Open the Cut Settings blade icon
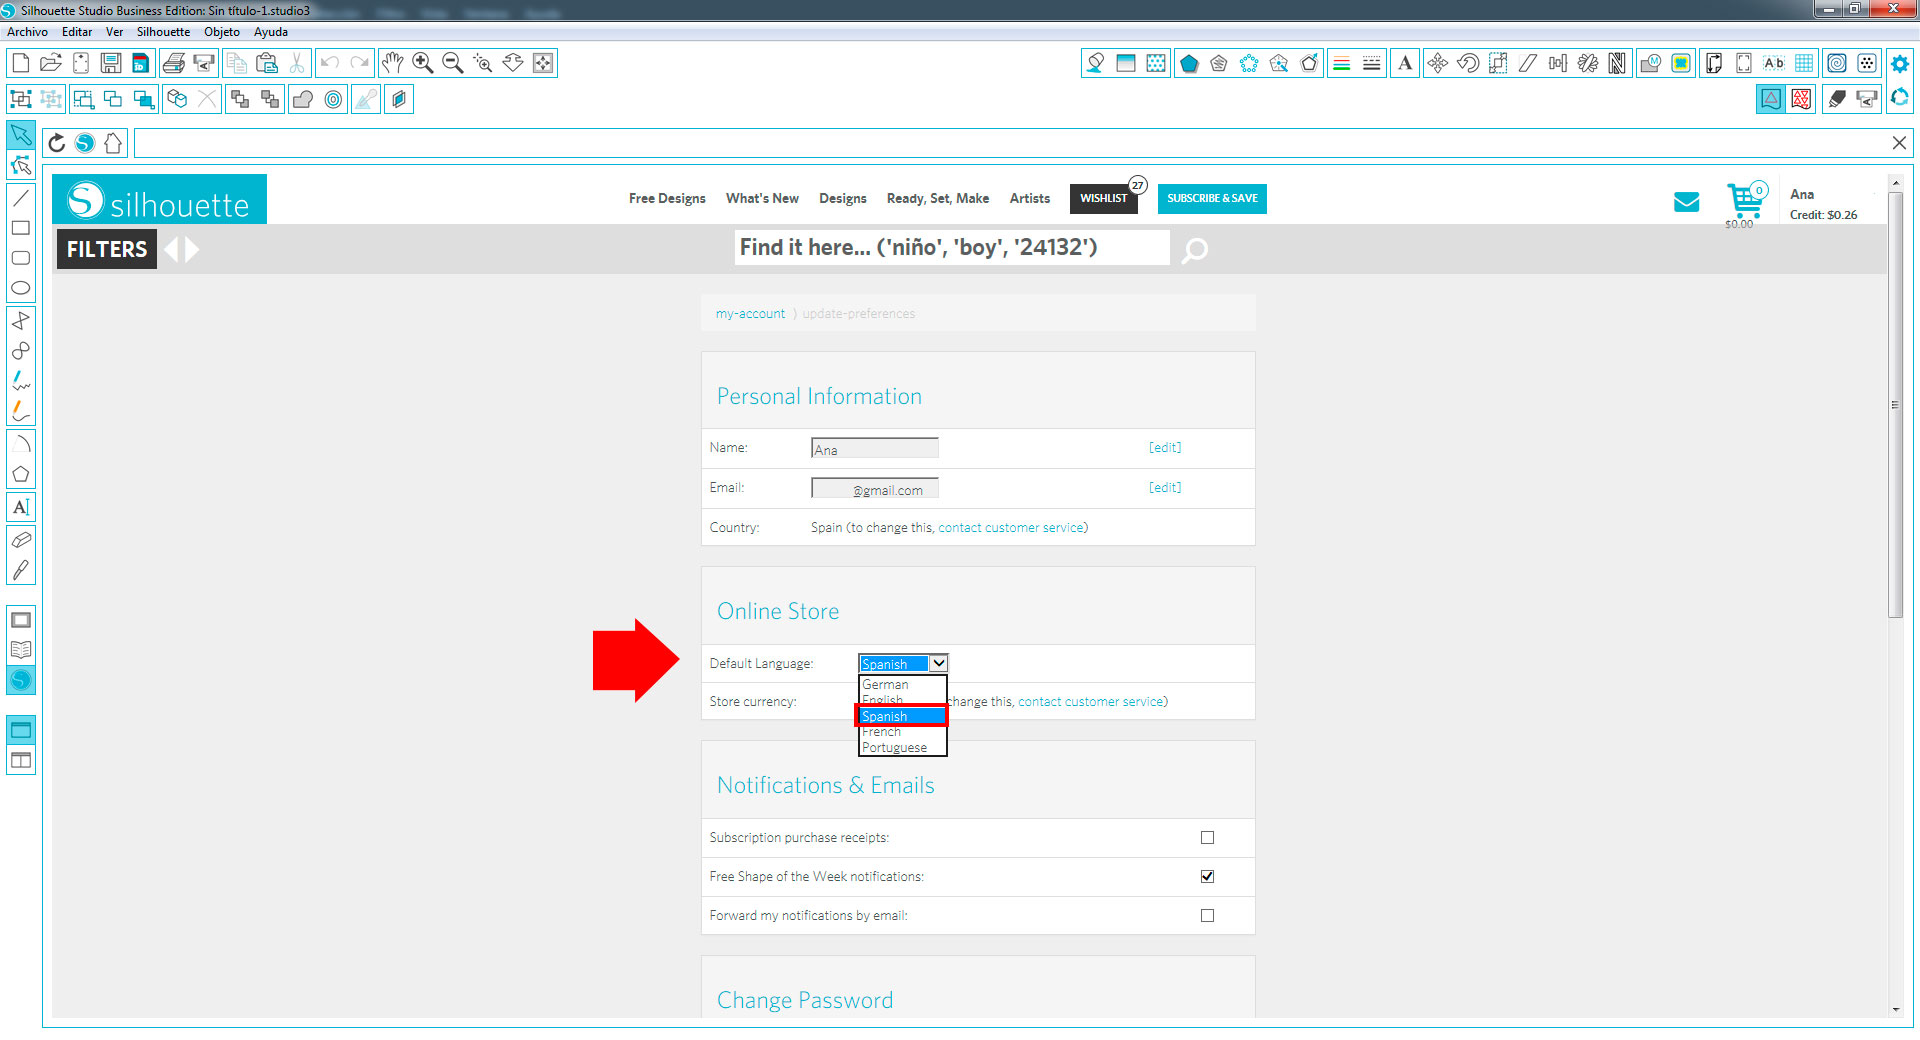Viewport: 1920px width, 1040px height. (x=1837, y=99)
